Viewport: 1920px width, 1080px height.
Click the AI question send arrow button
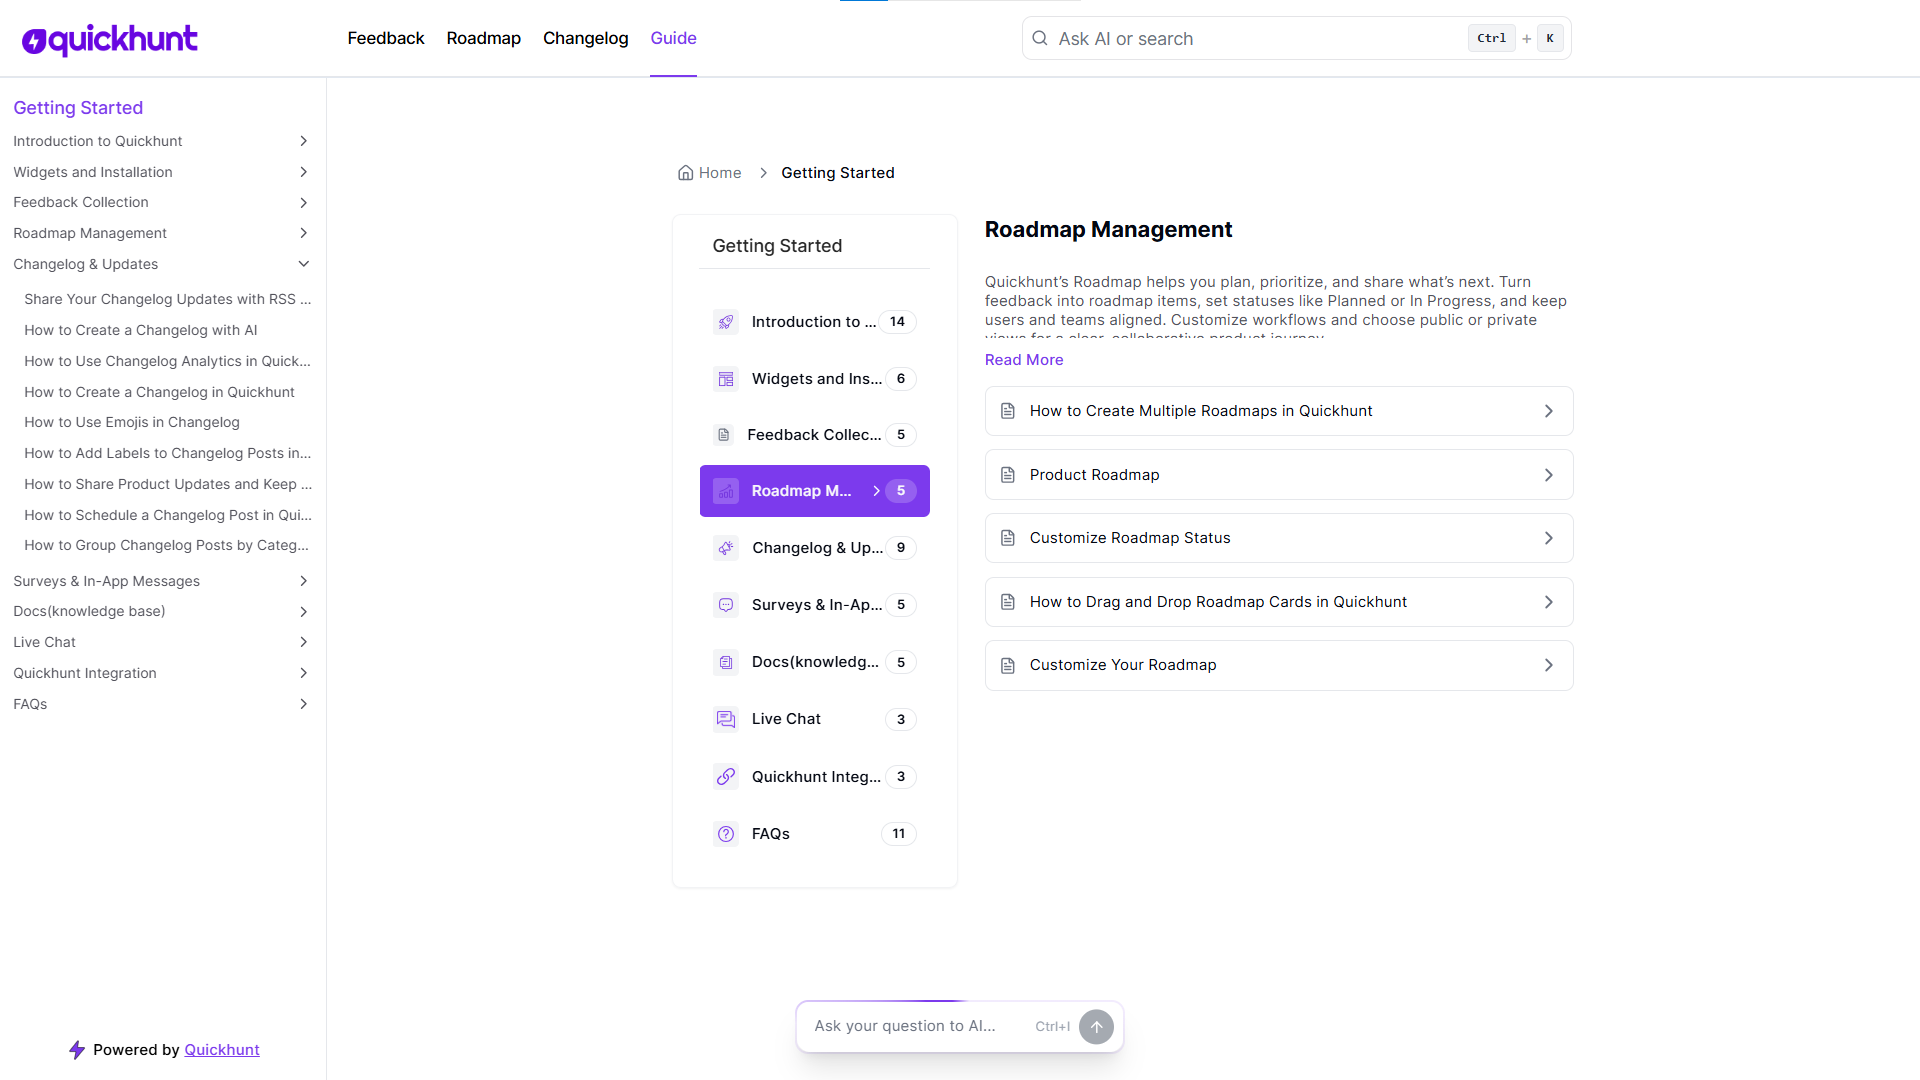[x=1096, y=1027]
